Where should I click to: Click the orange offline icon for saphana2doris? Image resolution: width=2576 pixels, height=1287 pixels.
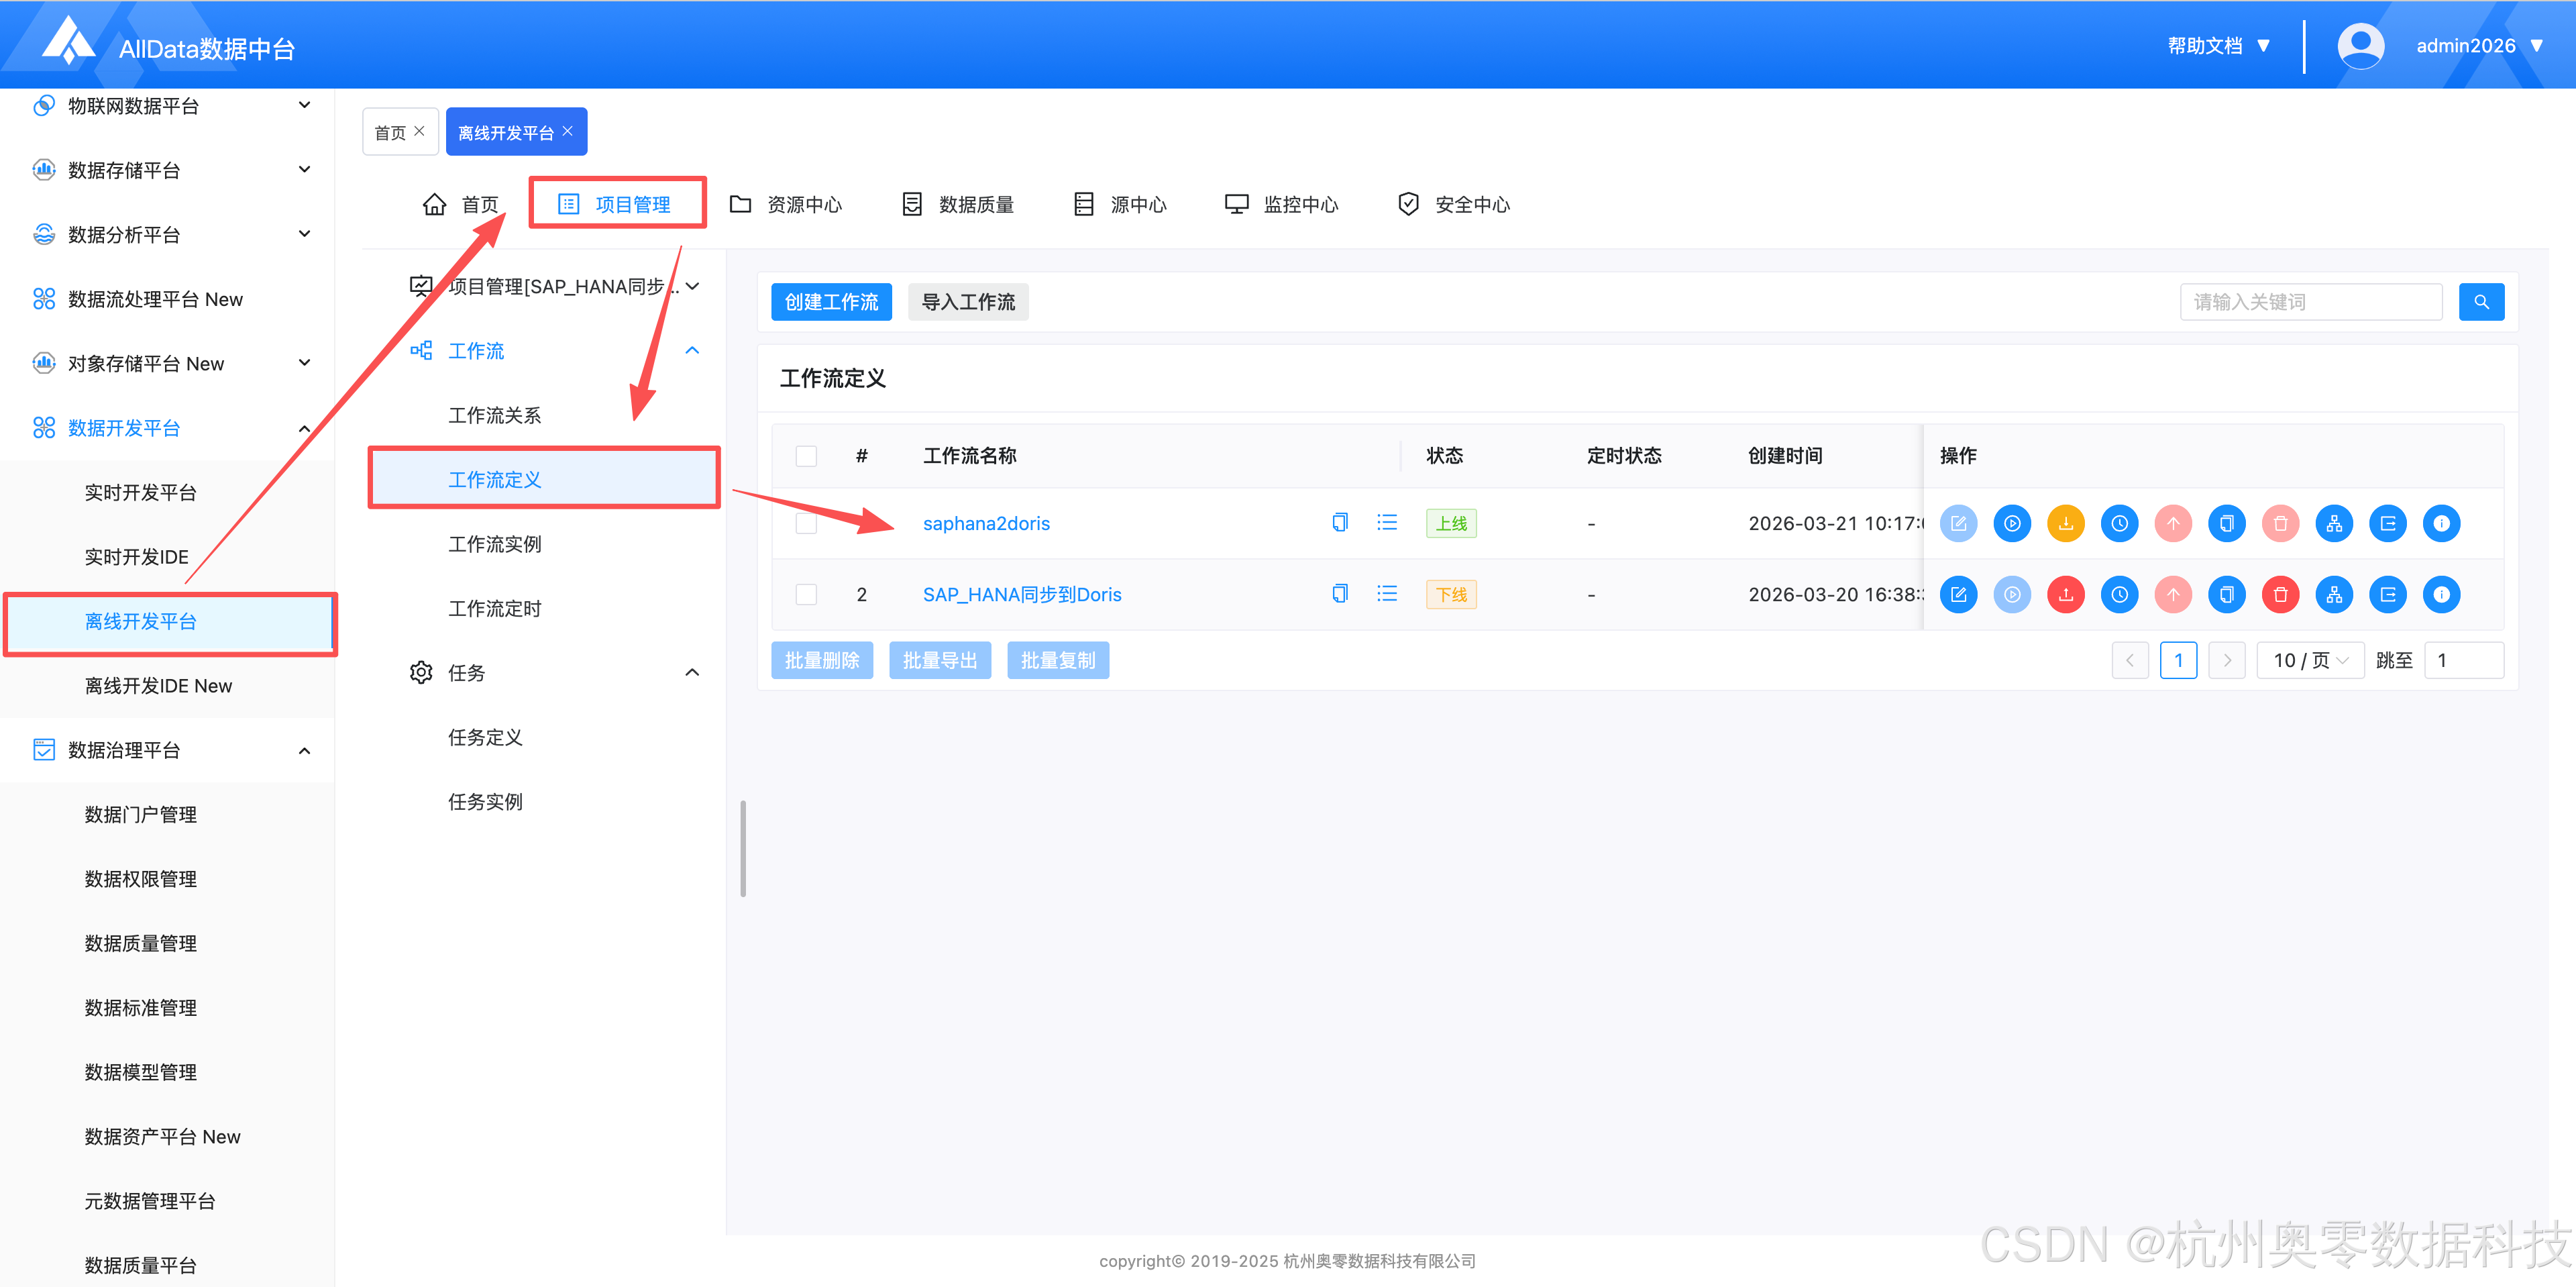2066,523
